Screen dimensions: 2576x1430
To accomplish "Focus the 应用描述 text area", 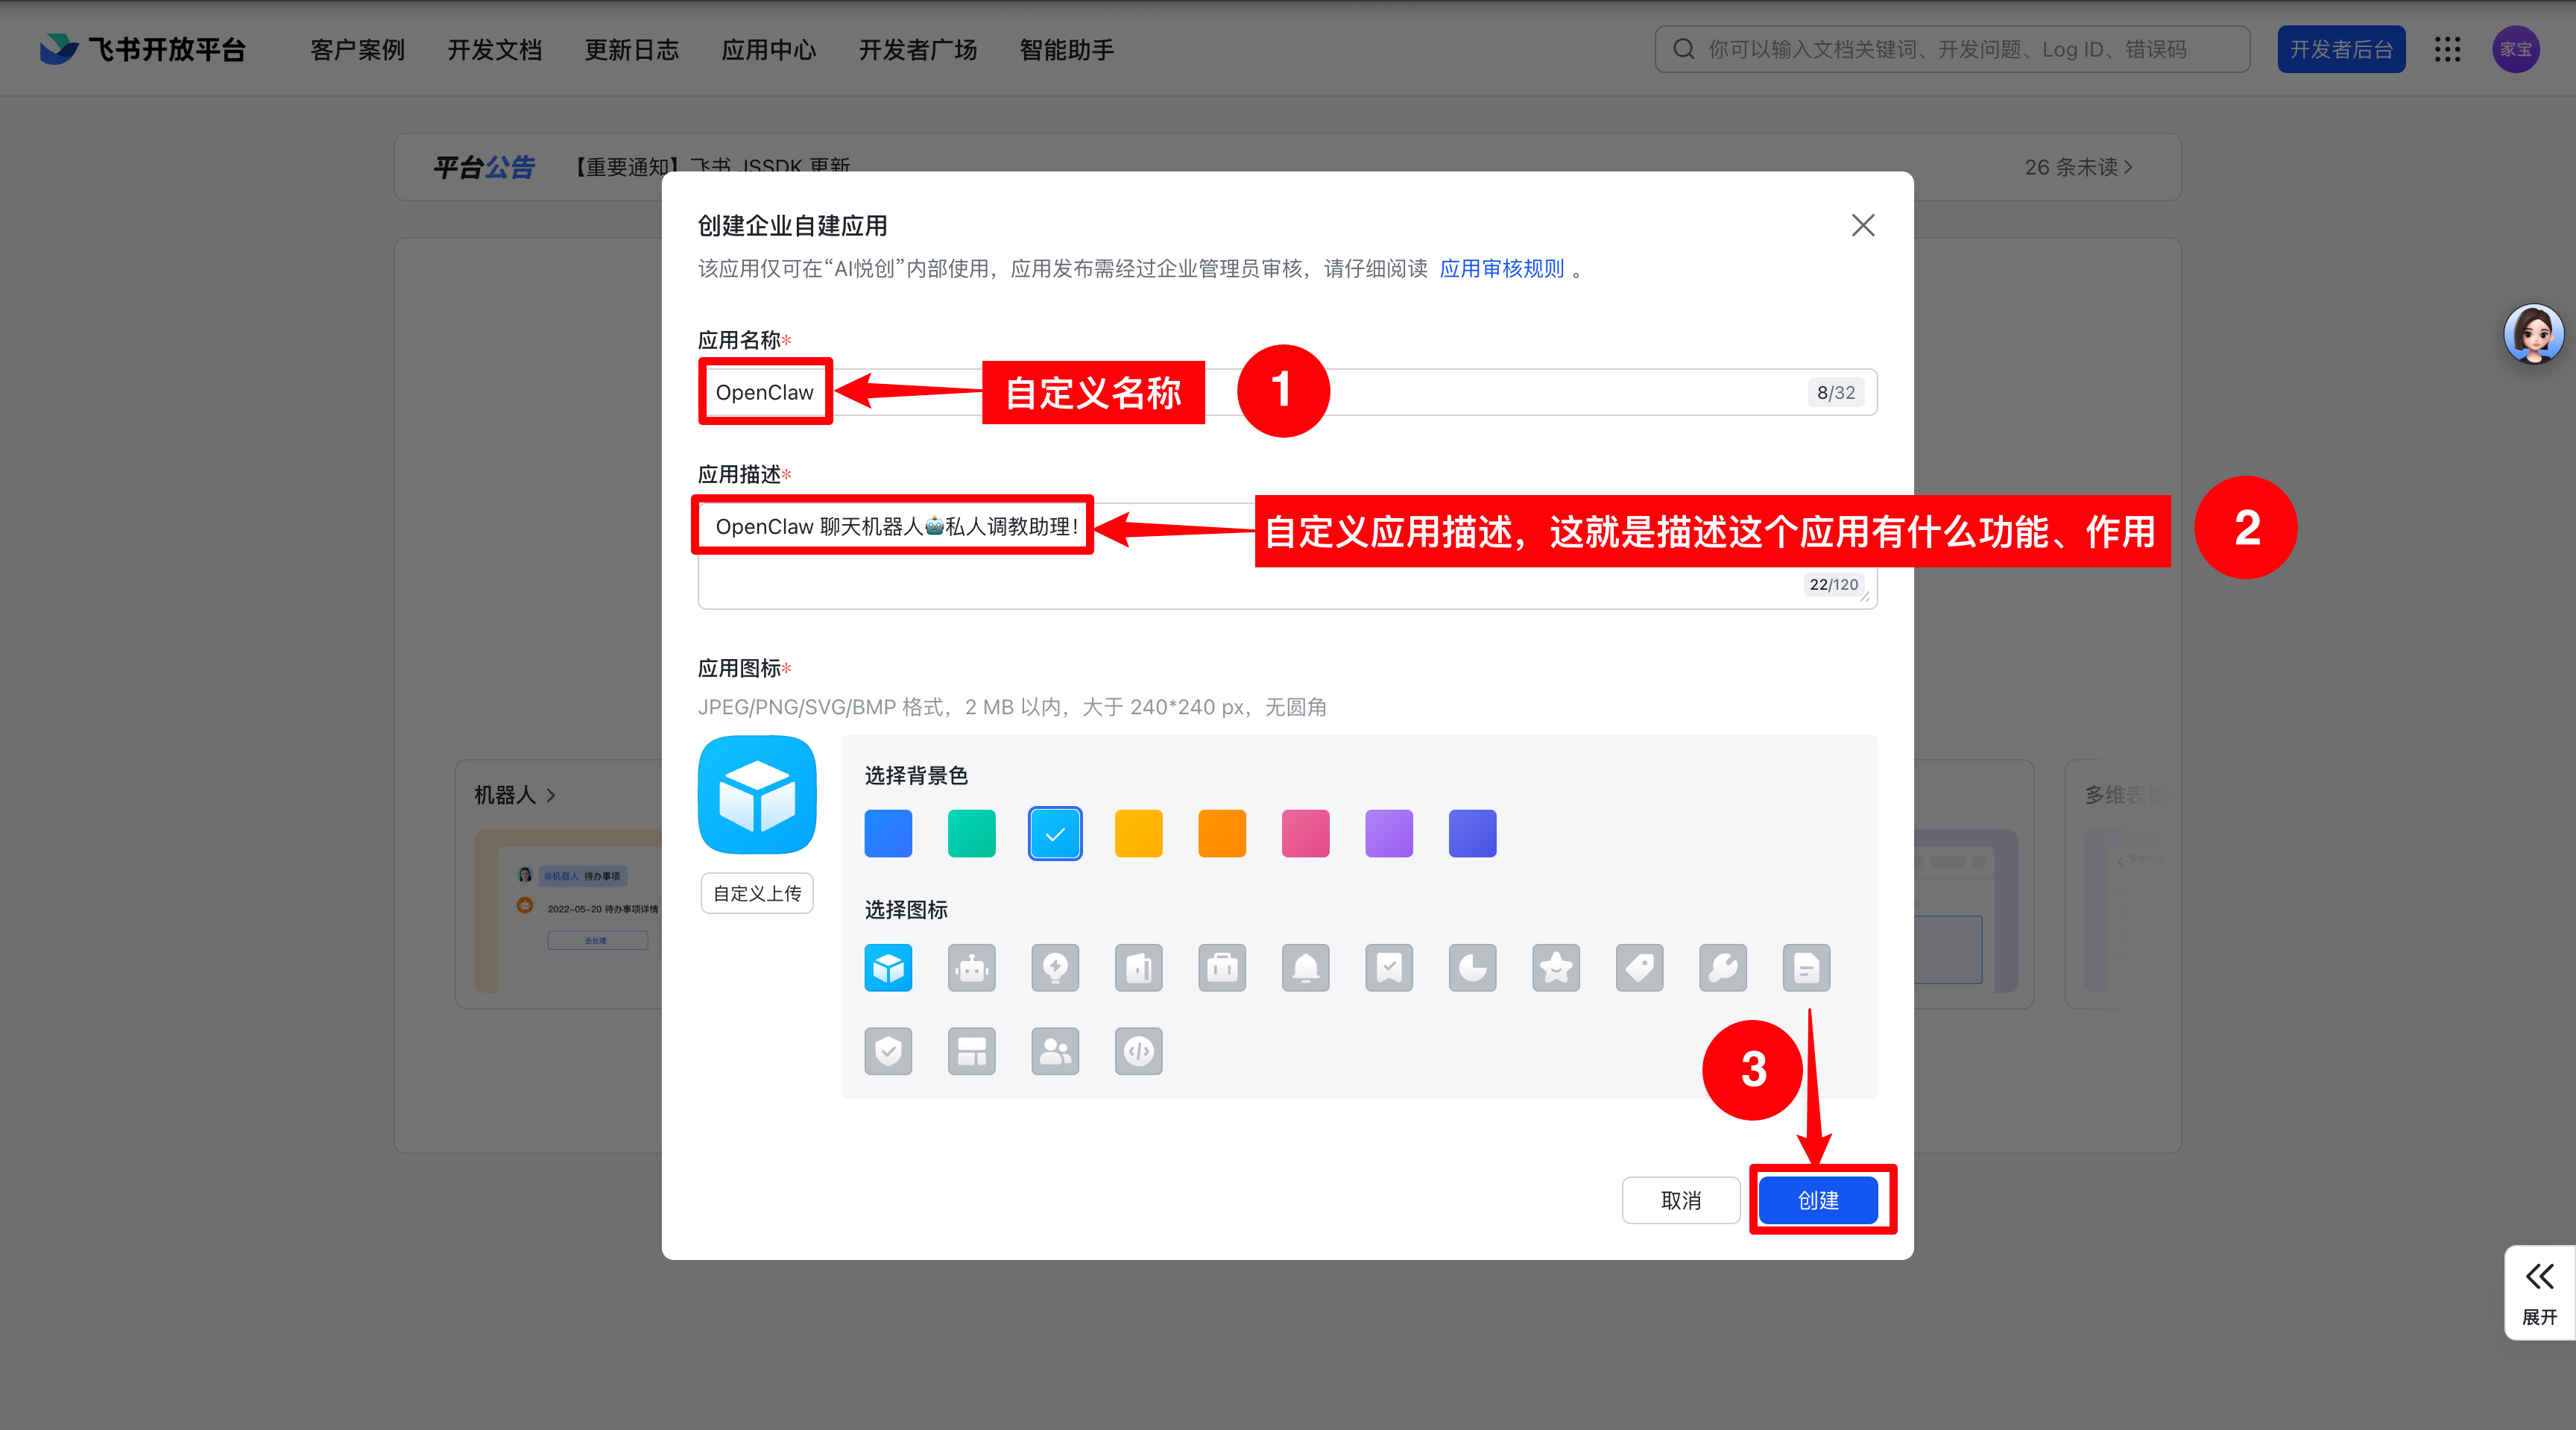I will tap(1287, 555).
